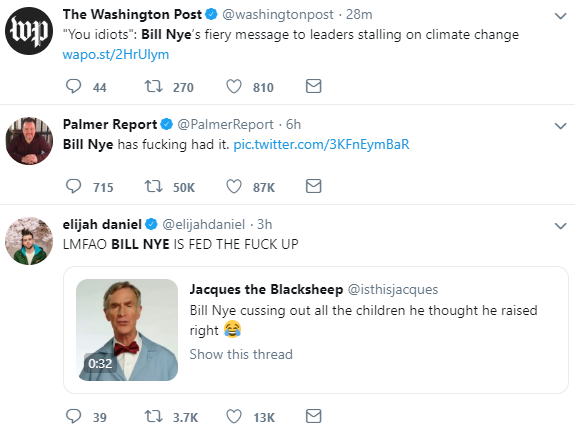The image size is (575, 434).
Task: Open the @PalmerReport handle
Action: 225,125
